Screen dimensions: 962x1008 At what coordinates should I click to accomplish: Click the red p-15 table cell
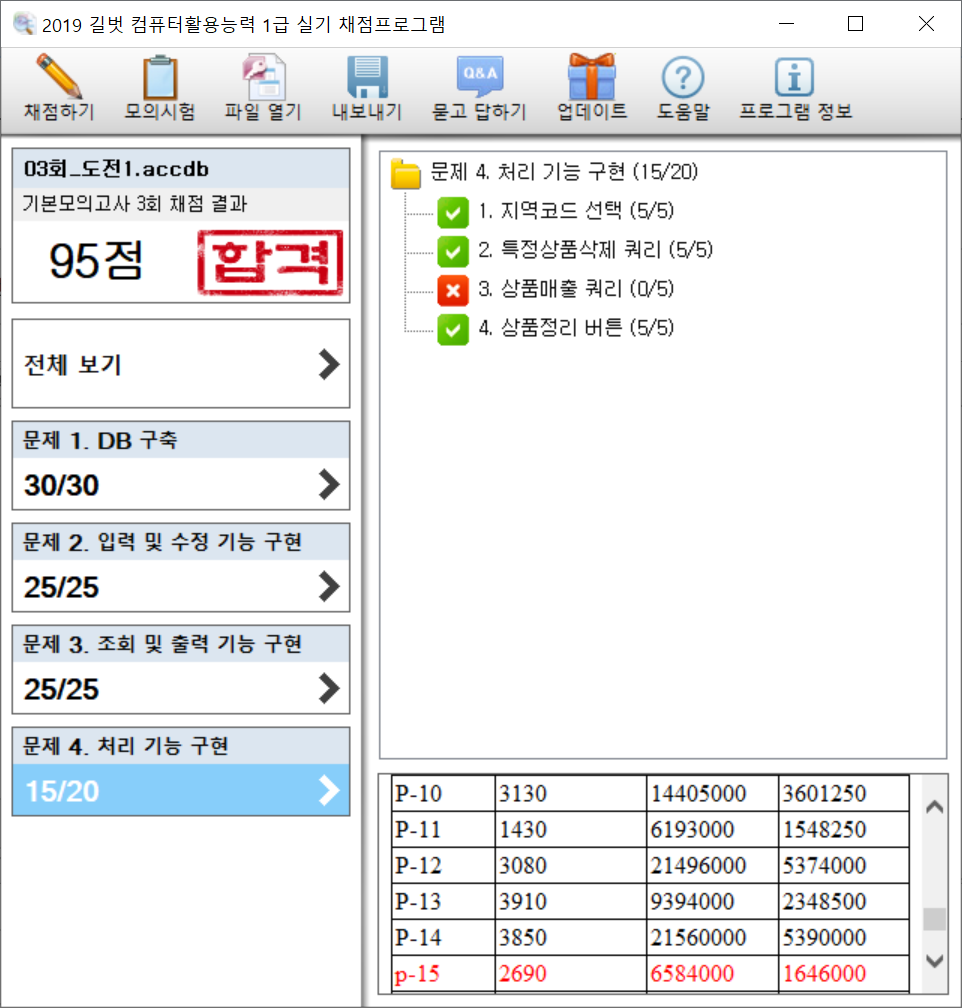click(x=441, y=974)
